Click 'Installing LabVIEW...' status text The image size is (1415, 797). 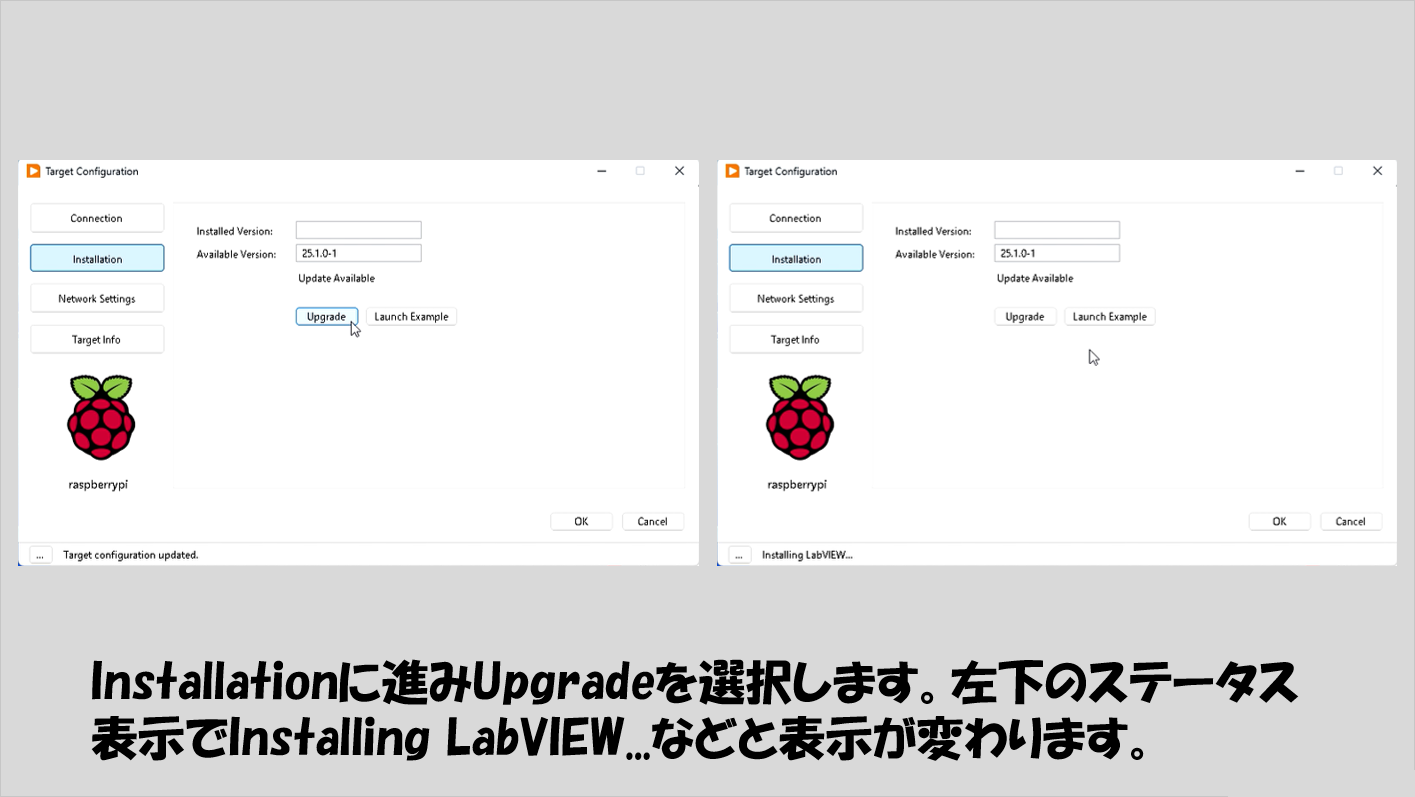coord(807,555)
